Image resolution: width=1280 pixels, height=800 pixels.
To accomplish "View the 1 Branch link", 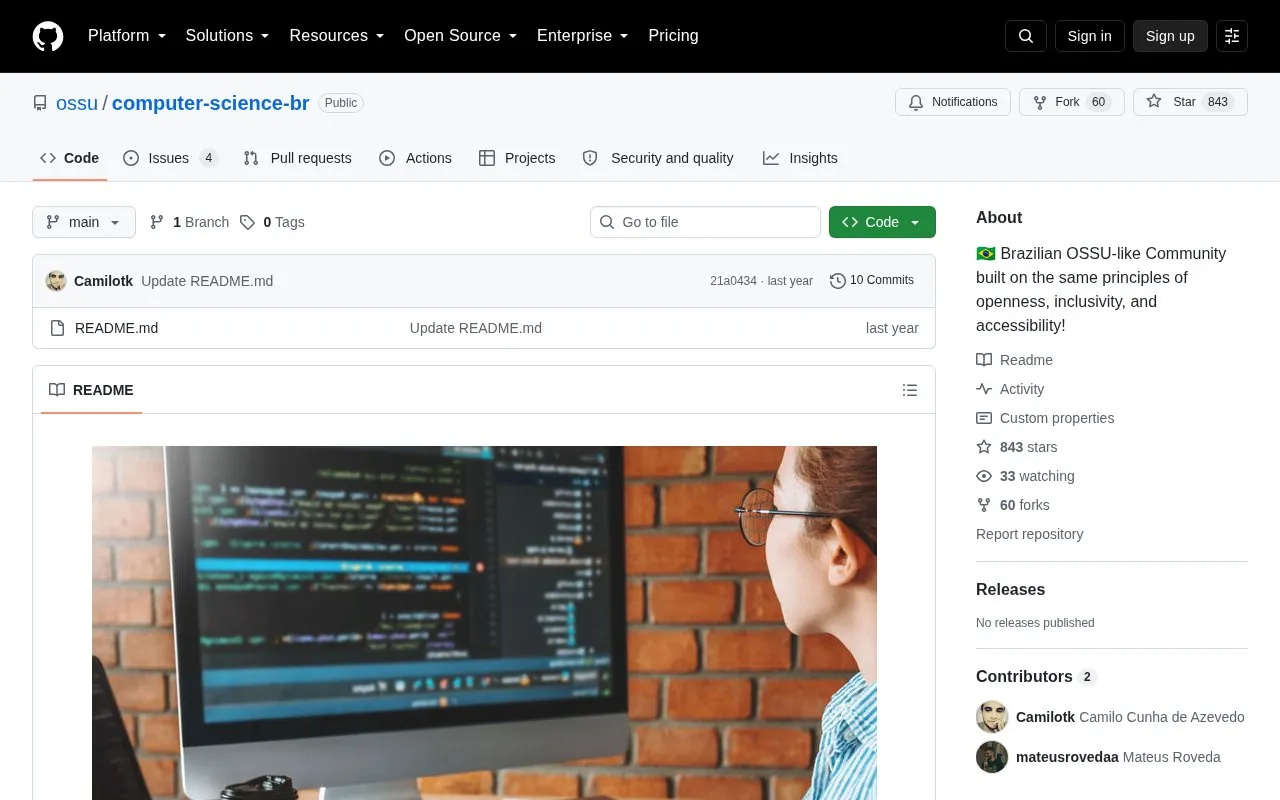I will pos(189,222).
